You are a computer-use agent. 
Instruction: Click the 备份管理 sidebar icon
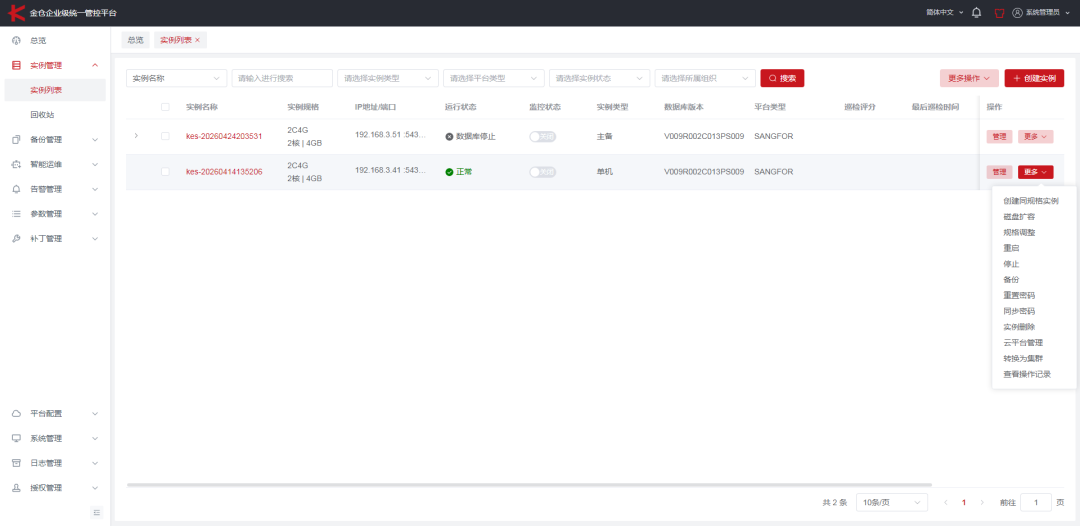pyautogui.click(x=17, y=140)
